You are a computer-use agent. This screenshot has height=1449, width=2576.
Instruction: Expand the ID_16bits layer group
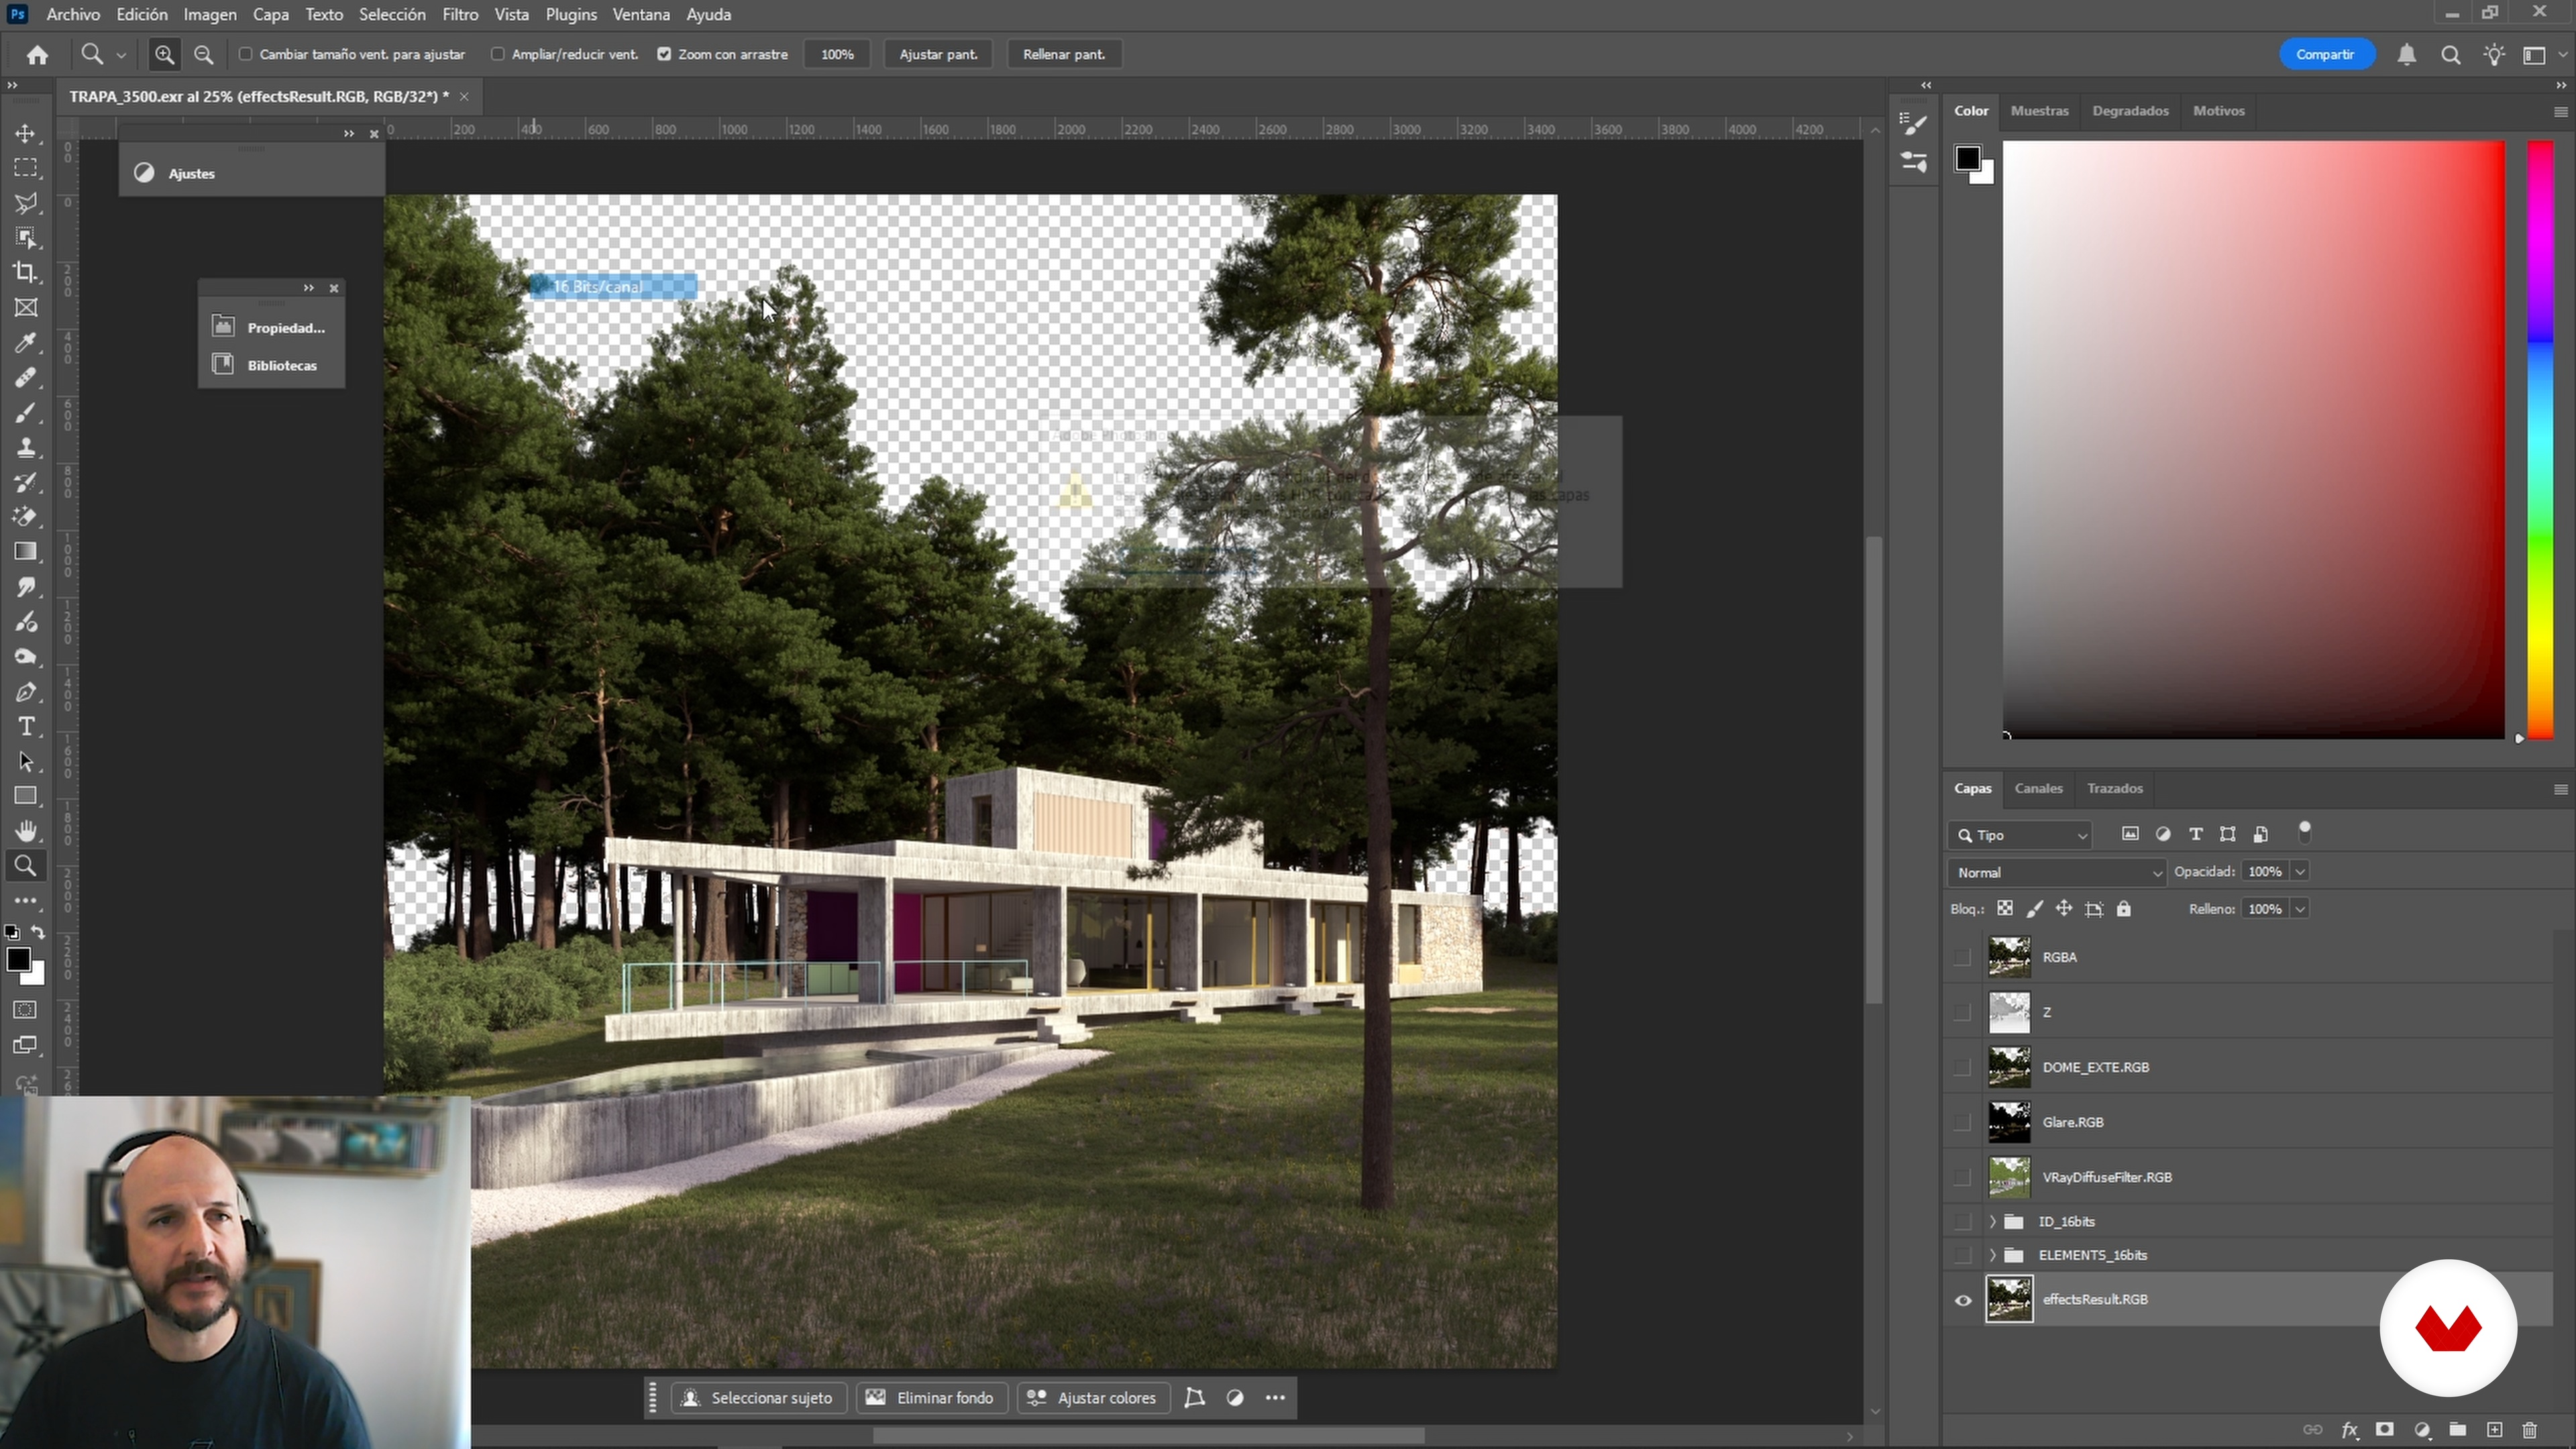1992,1222
